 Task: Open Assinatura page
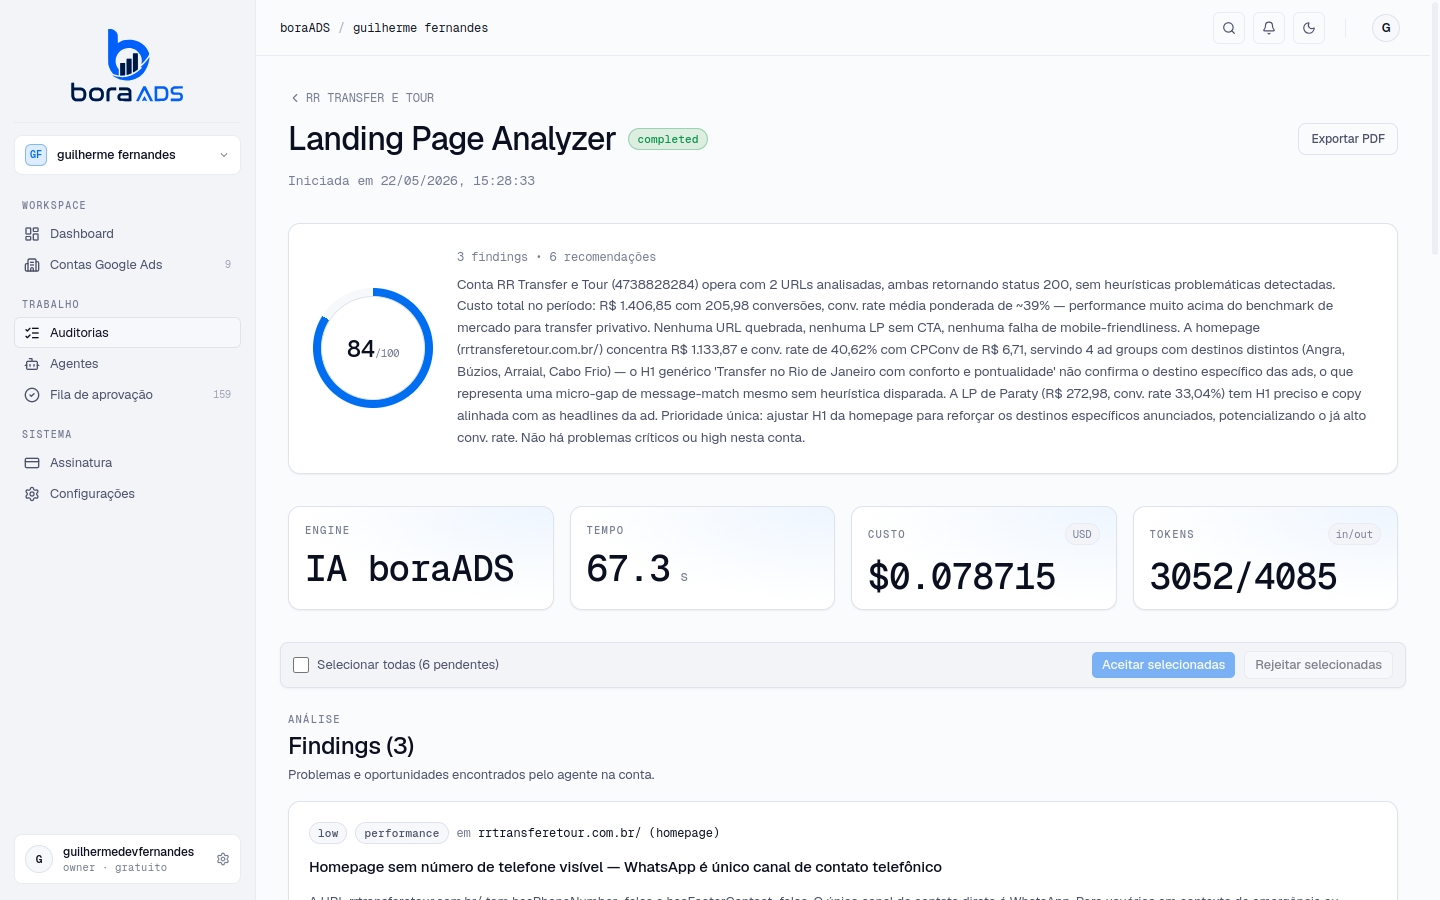point(127,463)
